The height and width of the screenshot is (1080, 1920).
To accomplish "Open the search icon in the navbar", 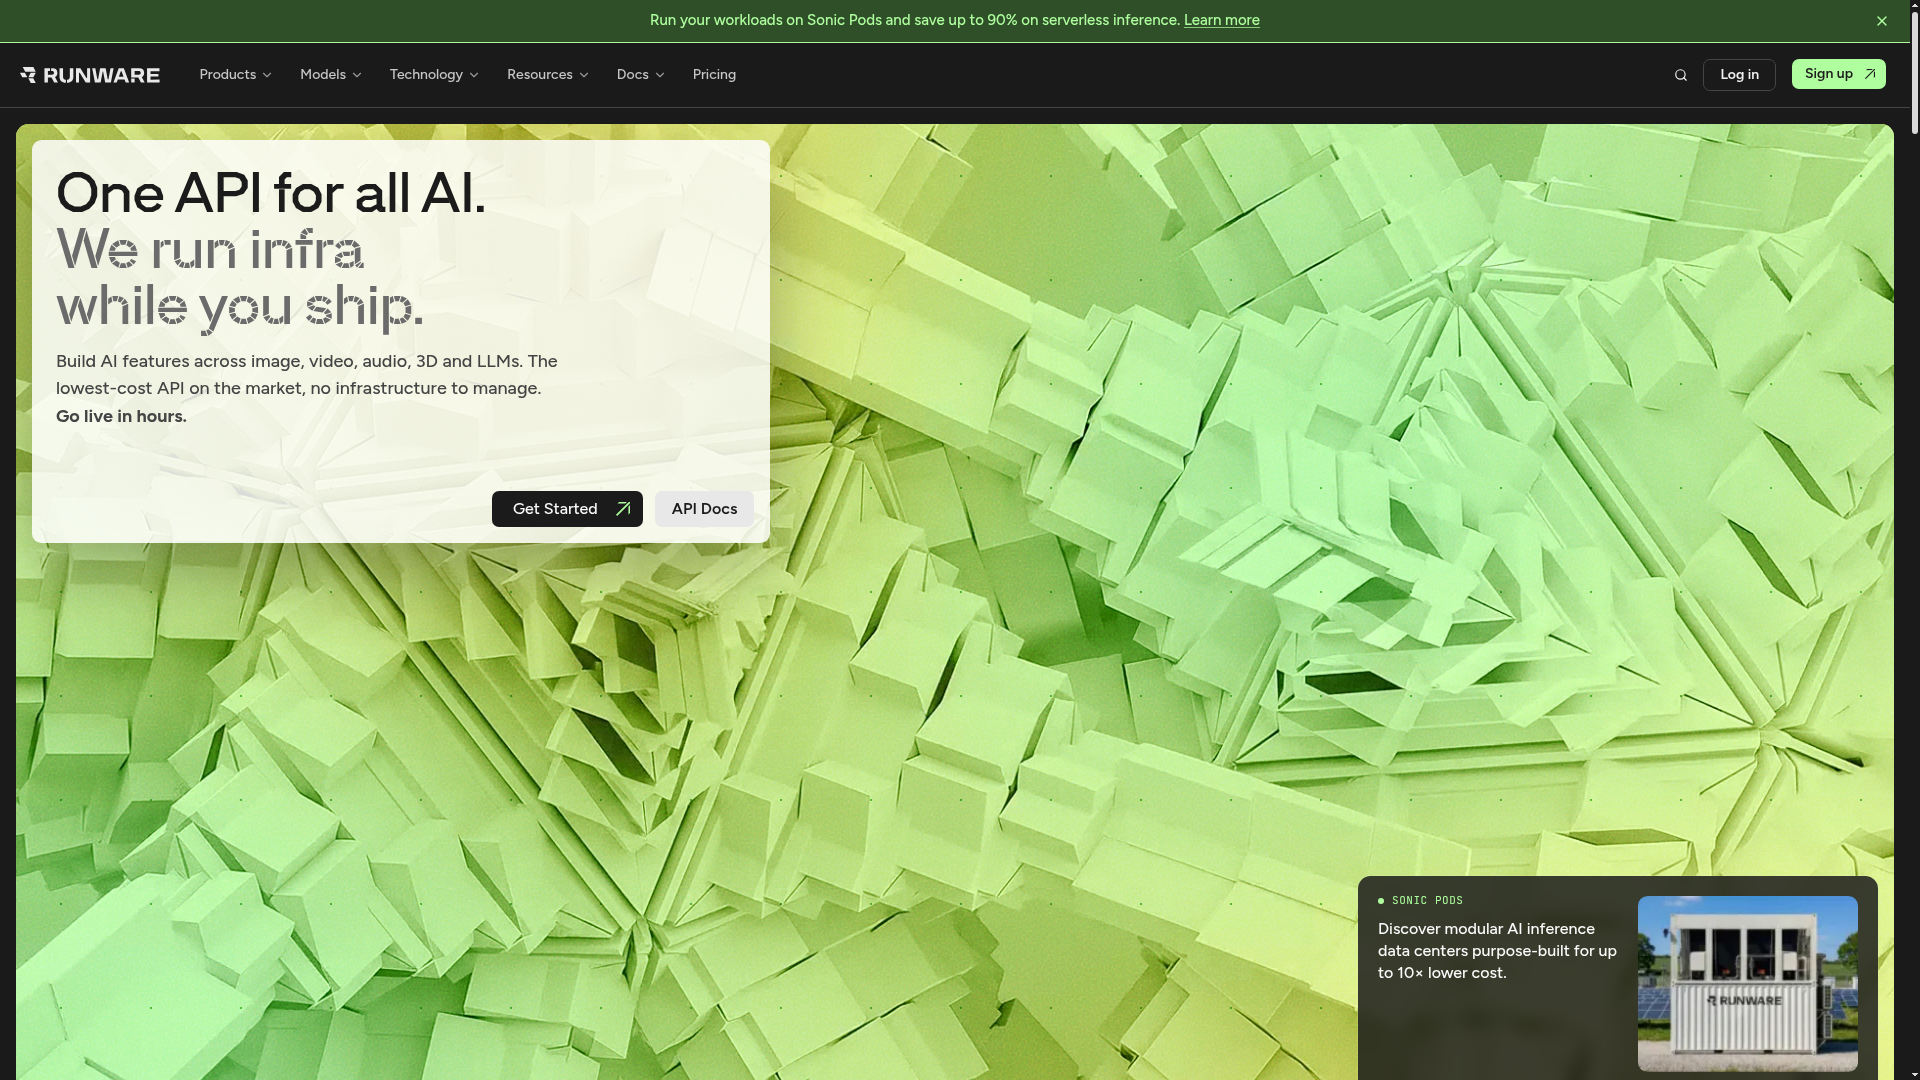I will click(1681, 75).
